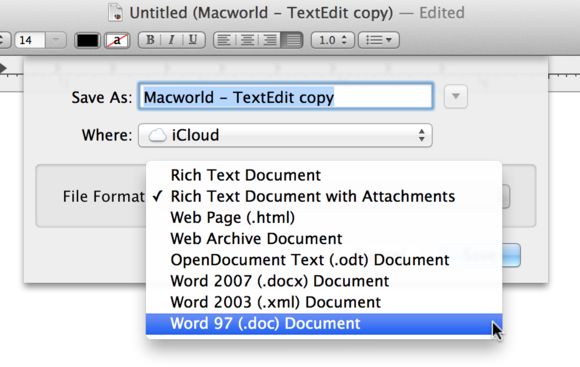Select OpenDocument Text (.odt) Document
Screen dimensions: 580x367
(x=324, y=260)
